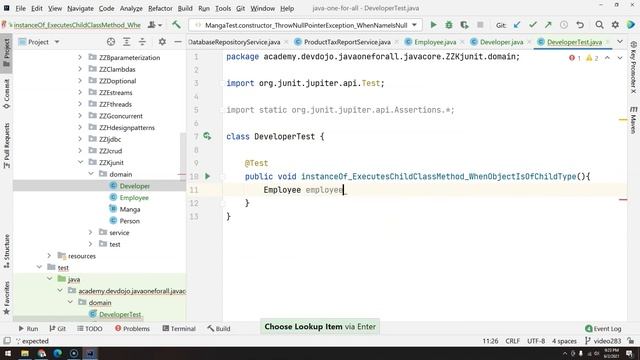This screenshot has width=640, height=360.
Task: Expand all icon in Project panel
Action: [x=127, y=42]
